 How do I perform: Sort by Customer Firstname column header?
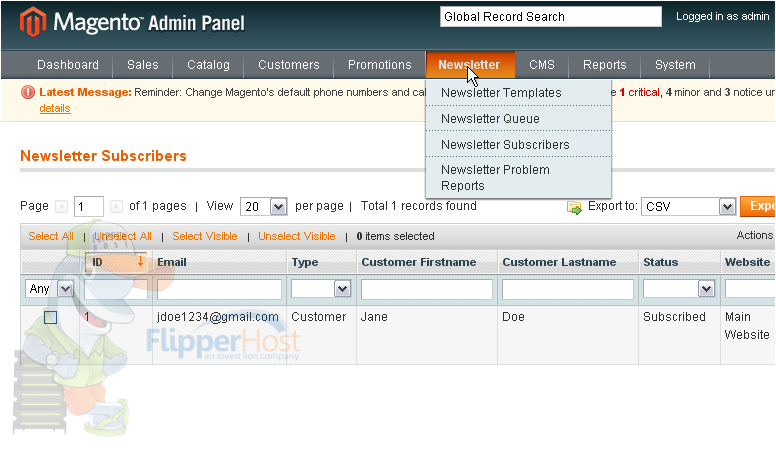(419, 262)
